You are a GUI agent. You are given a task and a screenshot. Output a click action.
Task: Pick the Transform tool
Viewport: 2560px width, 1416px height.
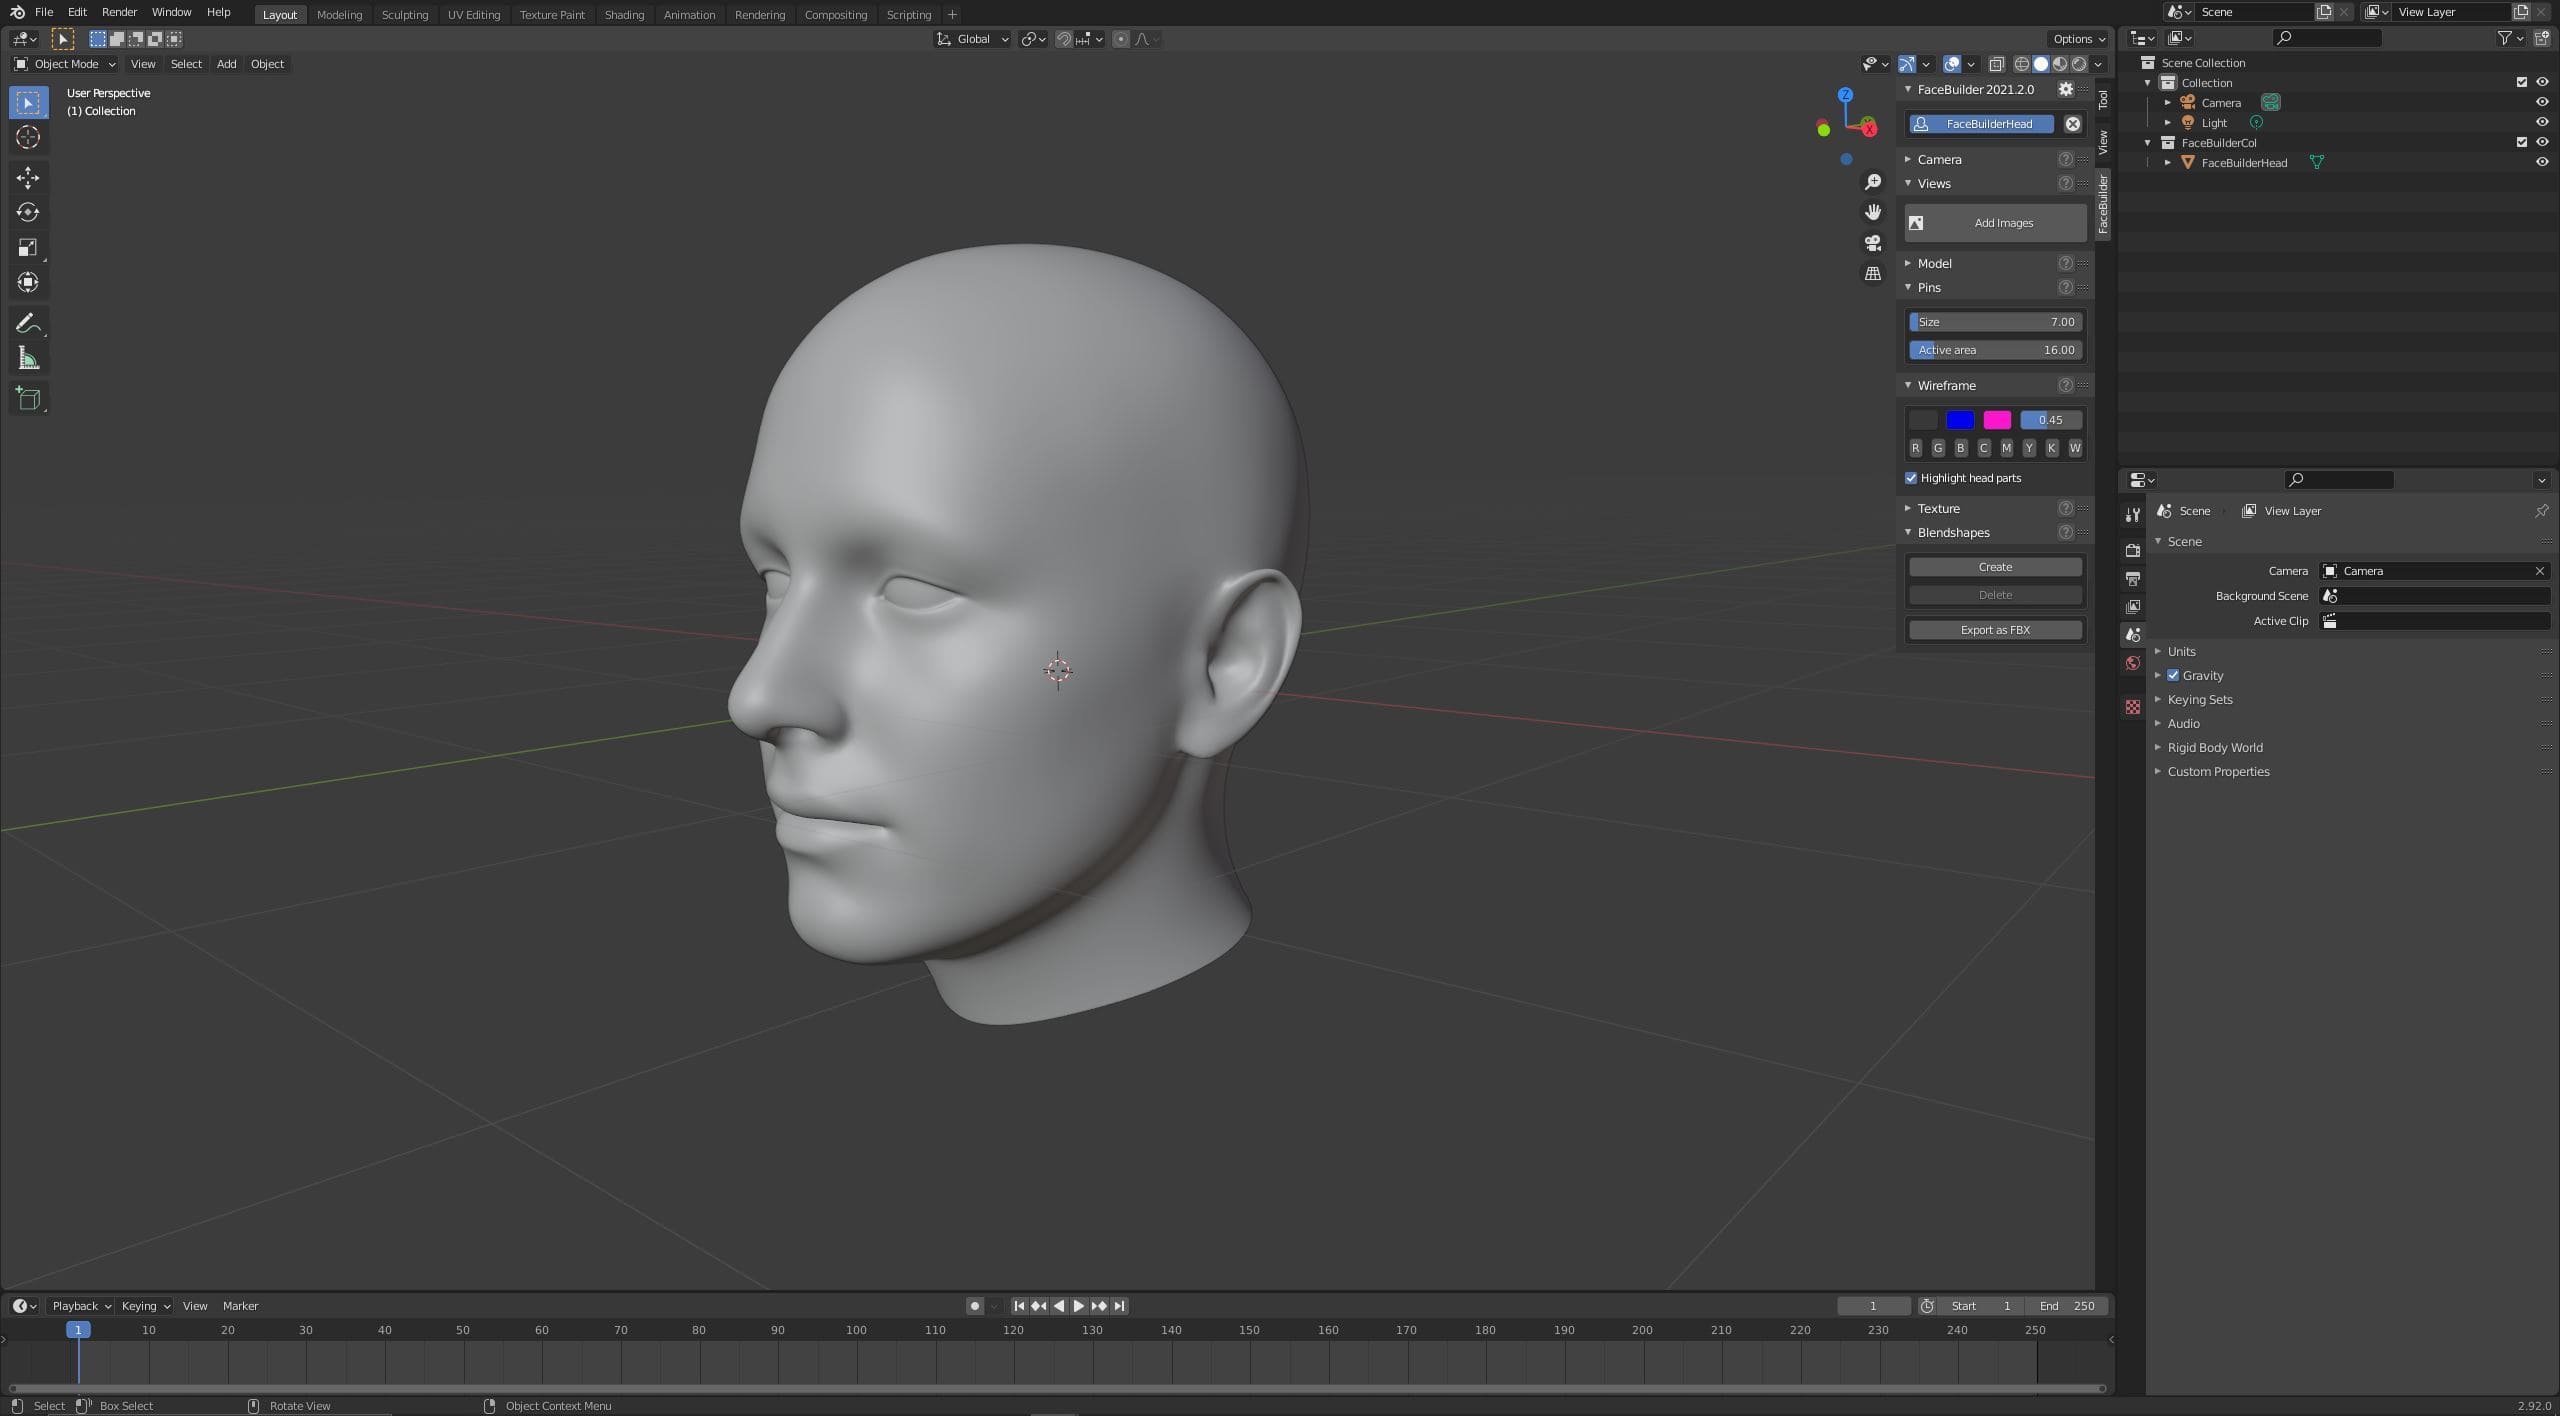click(x=28, y=282)
